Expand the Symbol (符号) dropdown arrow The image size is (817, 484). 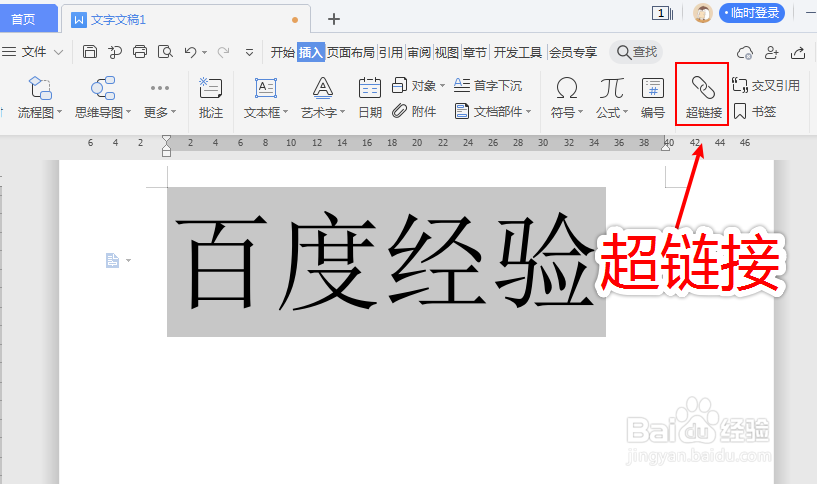point(580,112)
